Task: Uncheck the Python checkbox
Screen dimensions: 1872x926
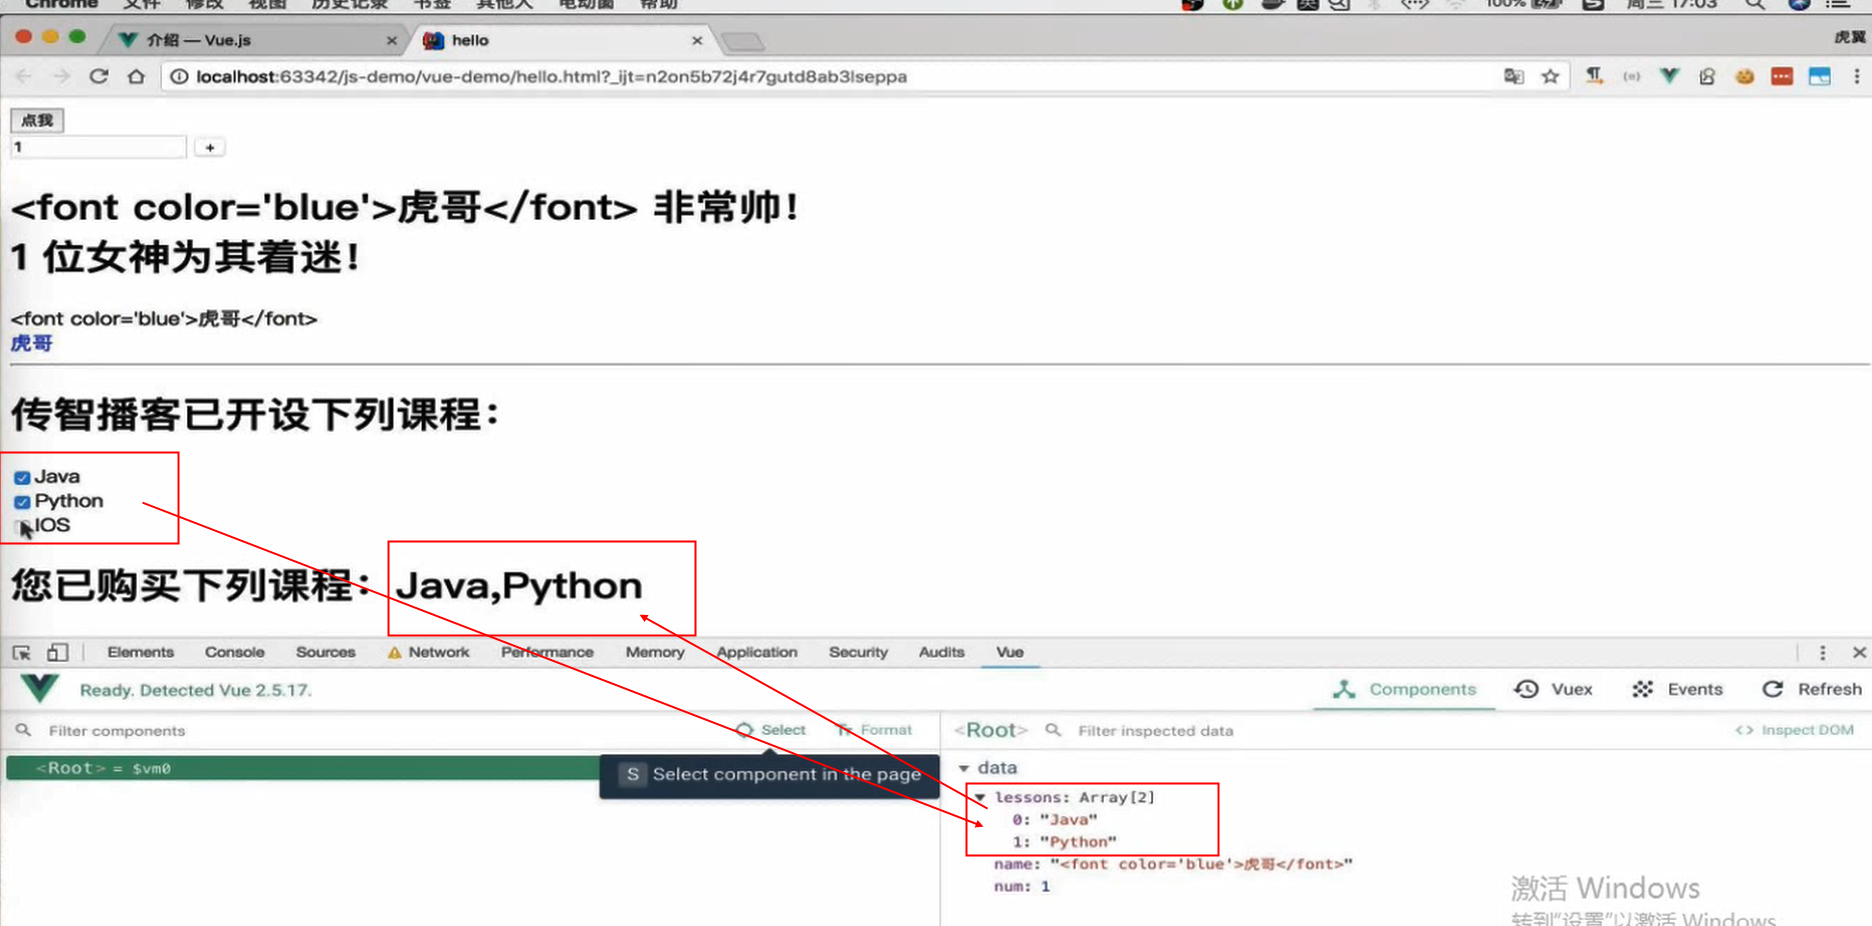Action: click(22, 501)
